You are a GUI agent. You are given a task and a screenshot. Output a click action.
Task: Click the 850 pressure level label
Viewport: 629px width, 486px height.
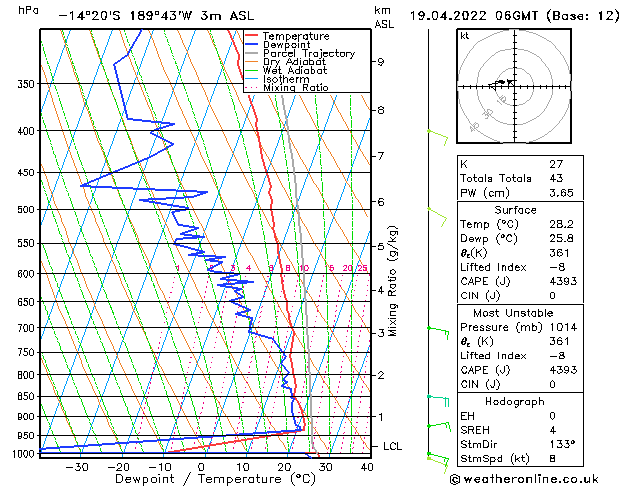click(26, 397)
